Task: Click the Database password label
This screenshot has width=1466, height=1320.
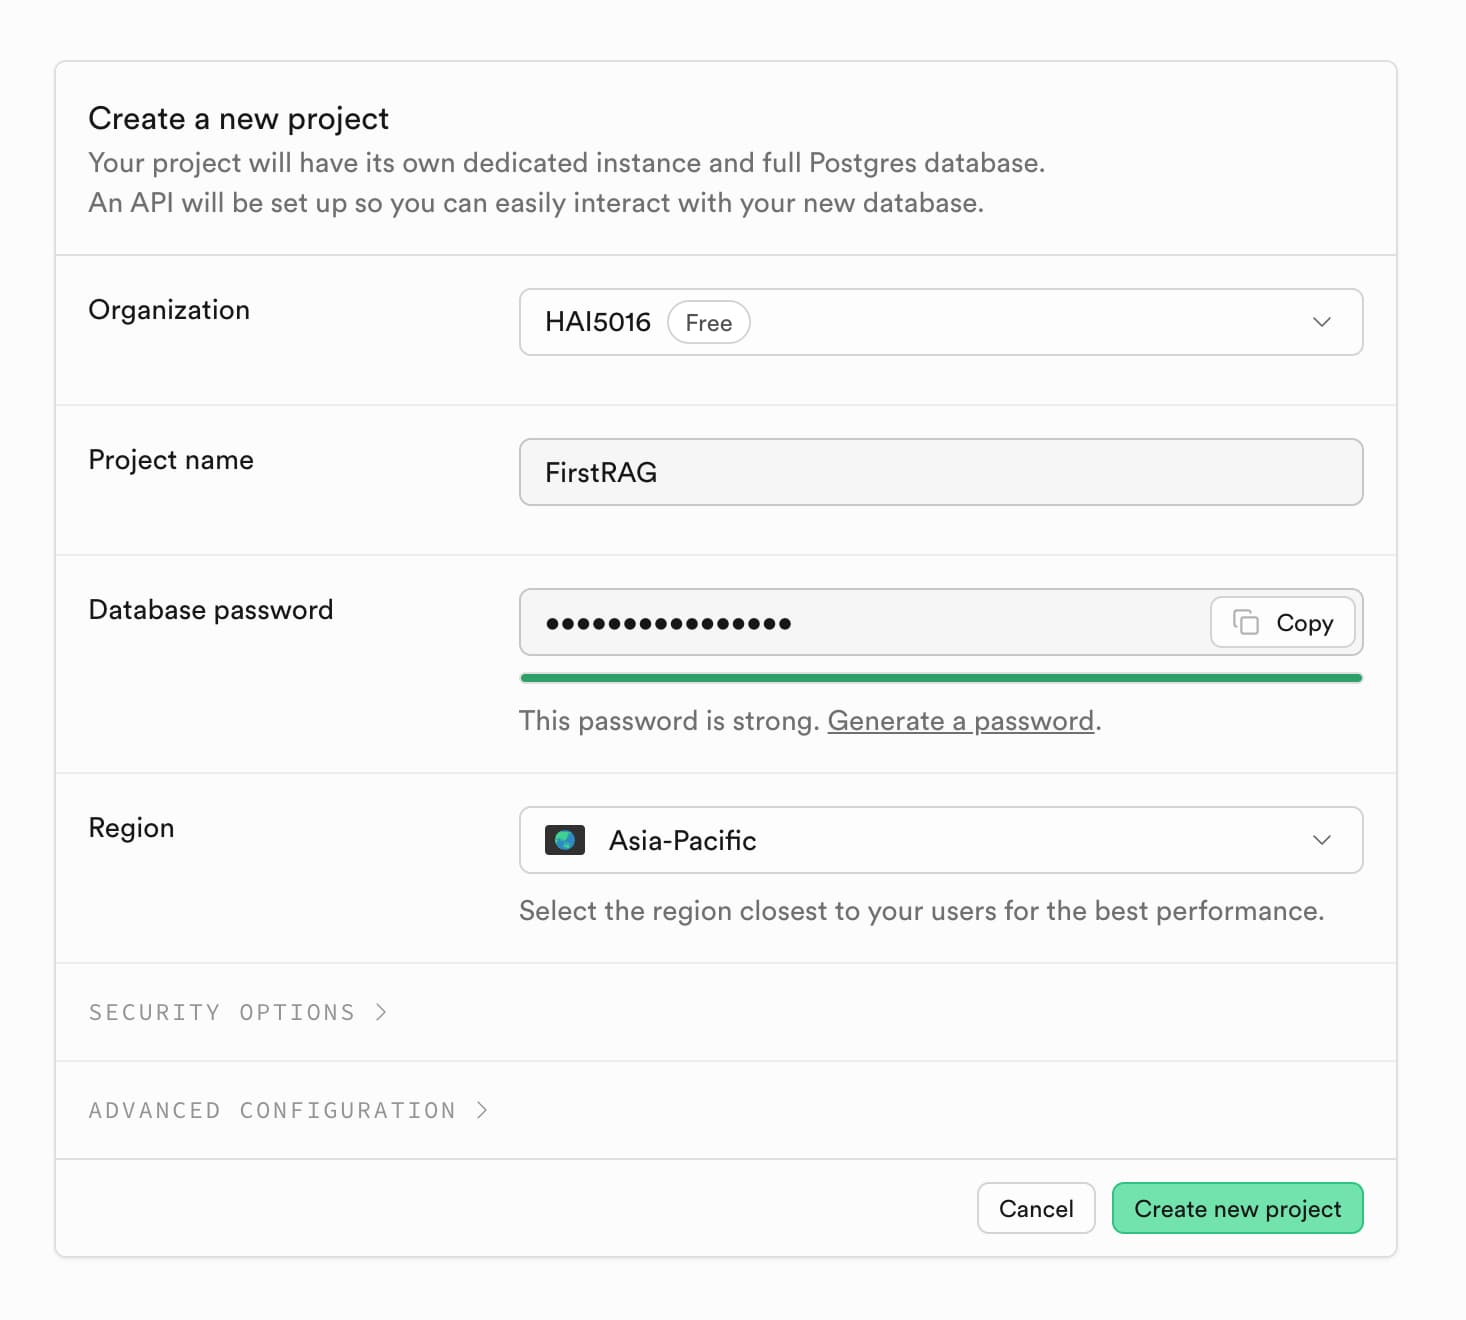Action: tap(211, 610)
